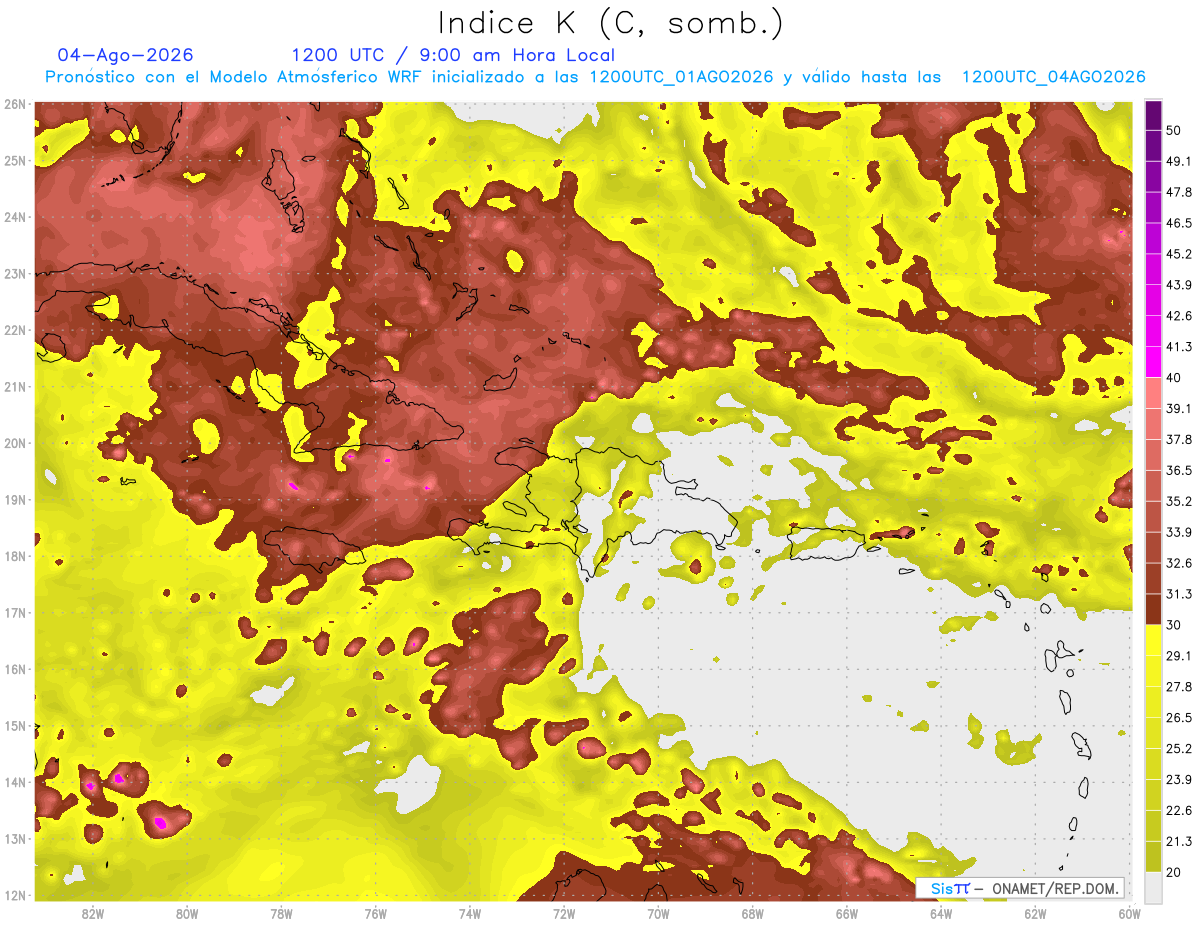The width and height of the screenshot is (1200, 927).
Task: Click the colorbar value 25.2
Action: coord(1179,748)
